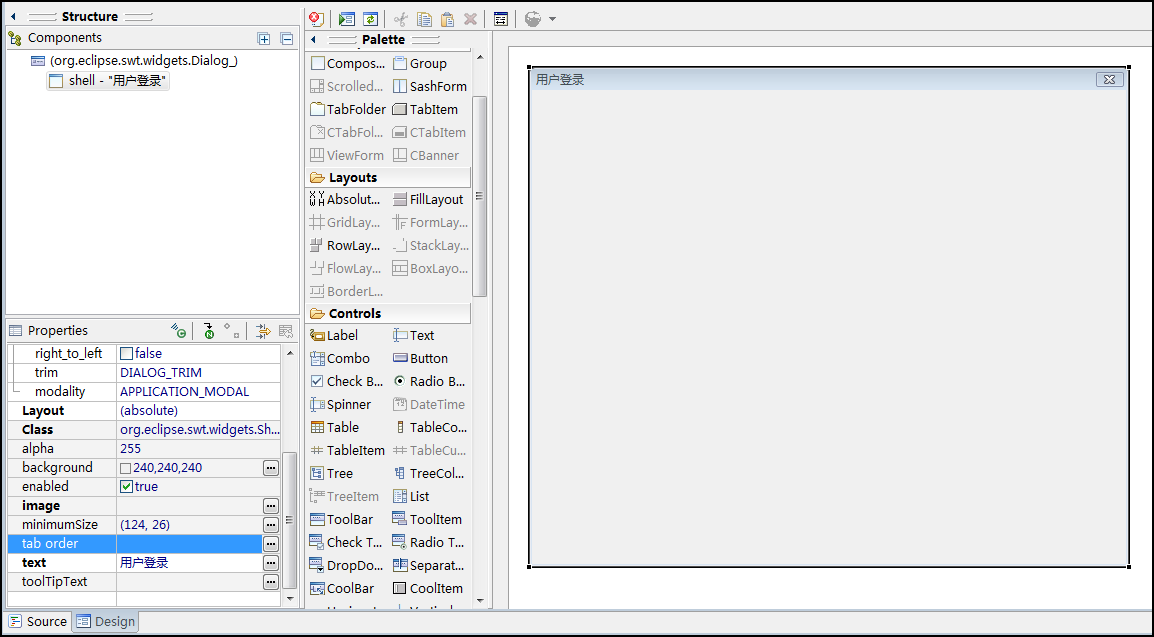1154x637 pixels.
Task: Select the Radio Button palette entry
Action: 428,381
